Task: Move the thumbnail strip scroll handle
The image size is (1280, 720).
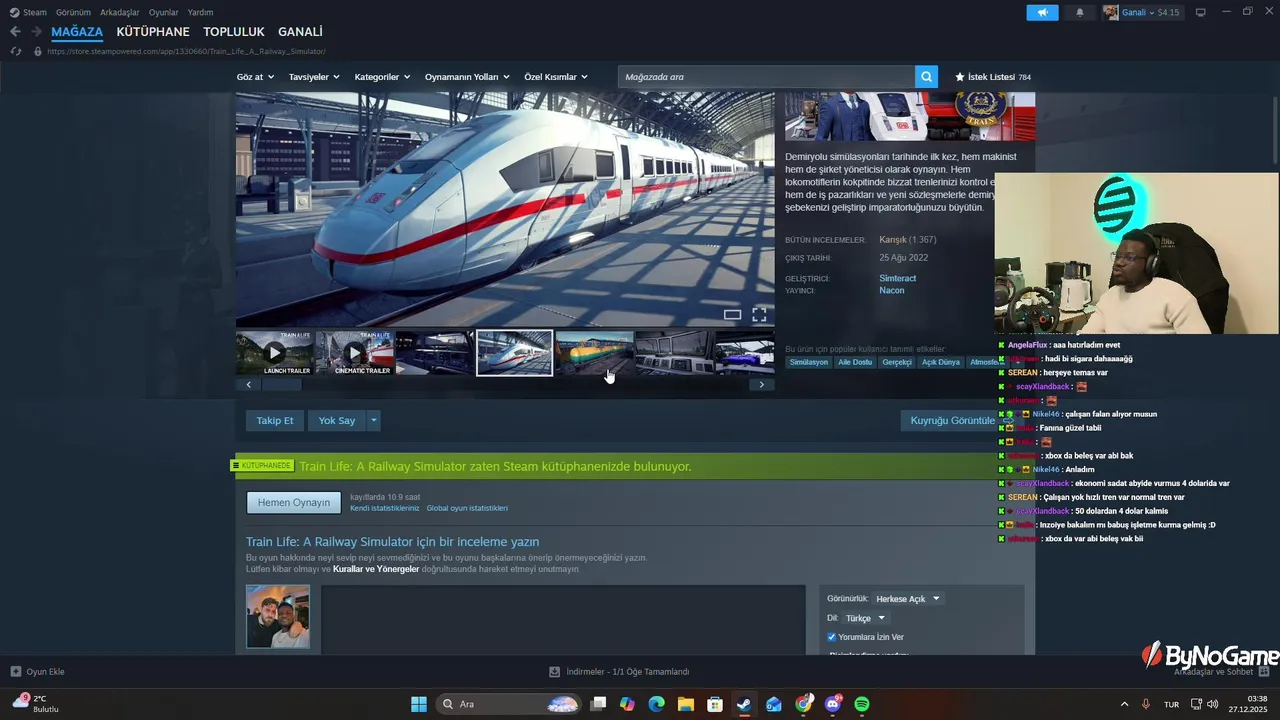Action: (x=281, y=384)
